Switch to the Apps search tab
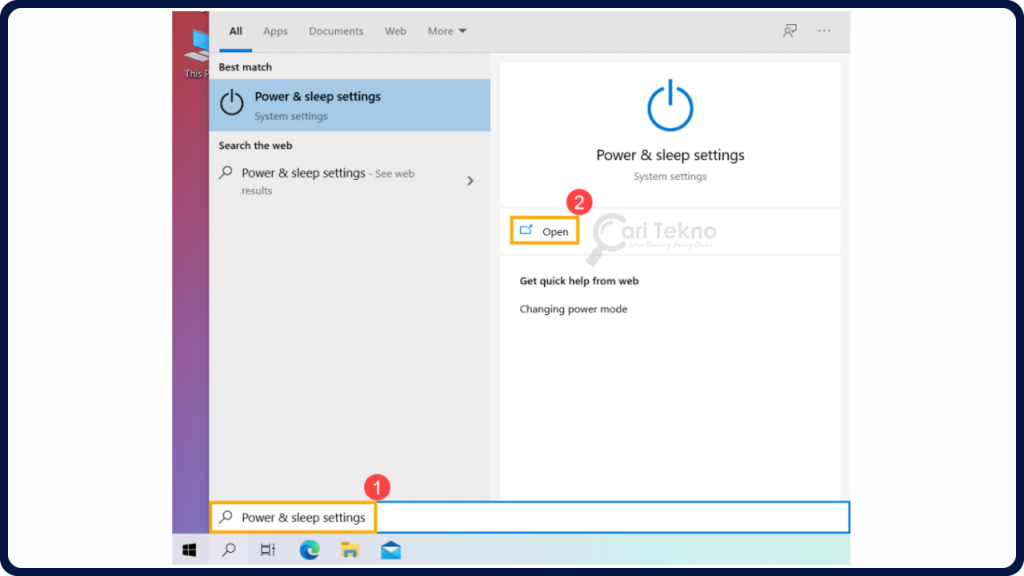The image size is (1024, 576). pos(275,31)
